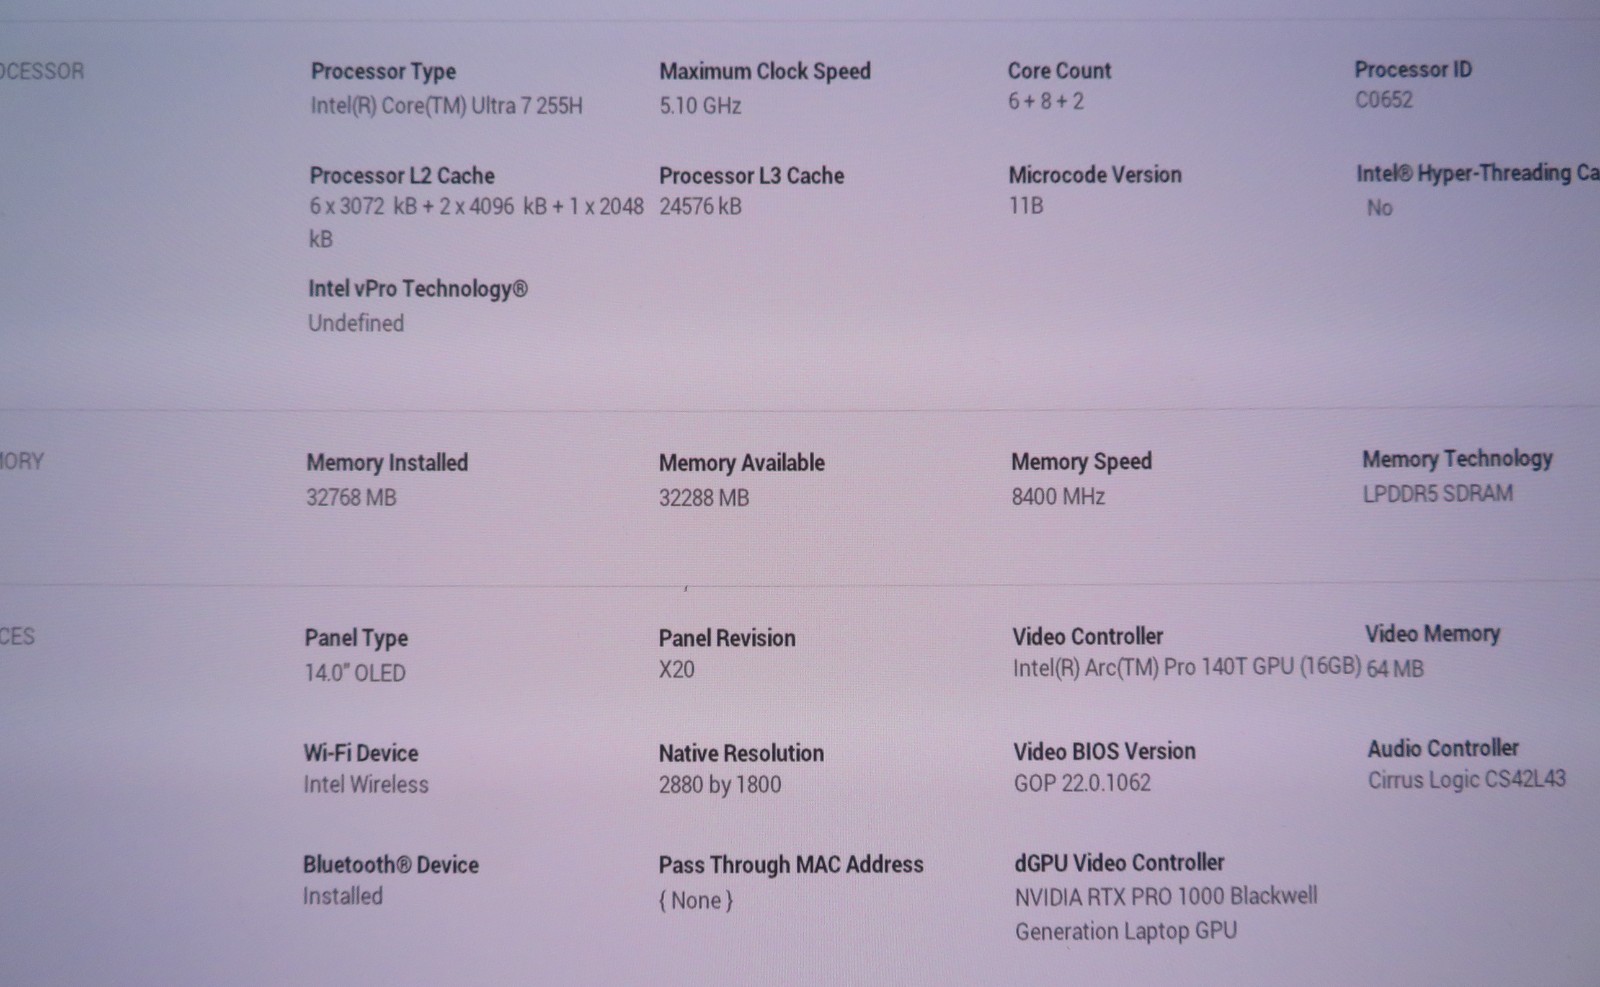Select the L2 cache value starting "6 x 3072 kB"
Image resolution: width=1600 pixels, height=987 pixels.
point(476,222)
